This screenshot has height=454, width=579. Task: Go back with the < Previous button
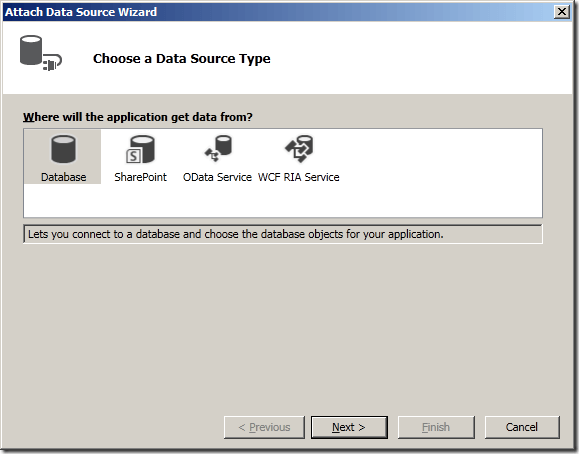click(264, 427)
